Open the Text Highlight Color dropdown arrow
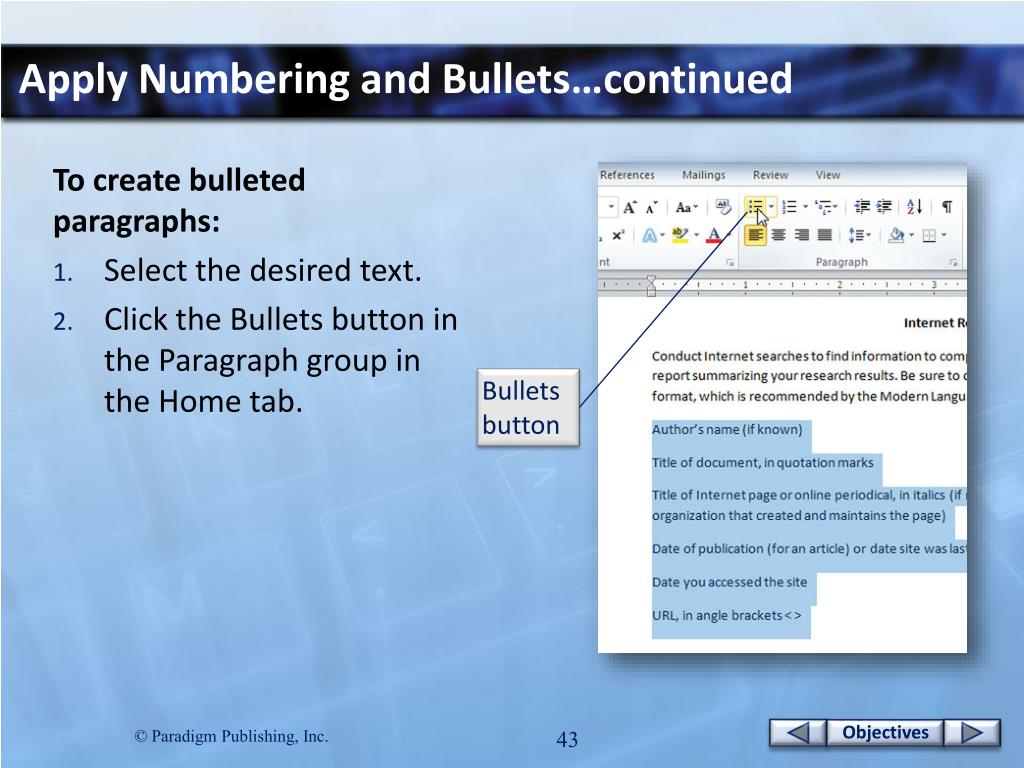Image resolution: width=1024 pixels, height=768 pixels. 696,235
